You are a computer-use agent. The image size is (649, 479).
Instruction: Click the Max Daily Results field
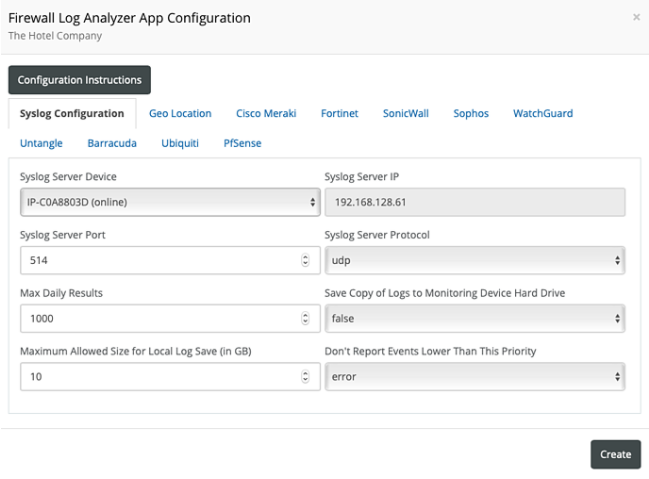170,318
